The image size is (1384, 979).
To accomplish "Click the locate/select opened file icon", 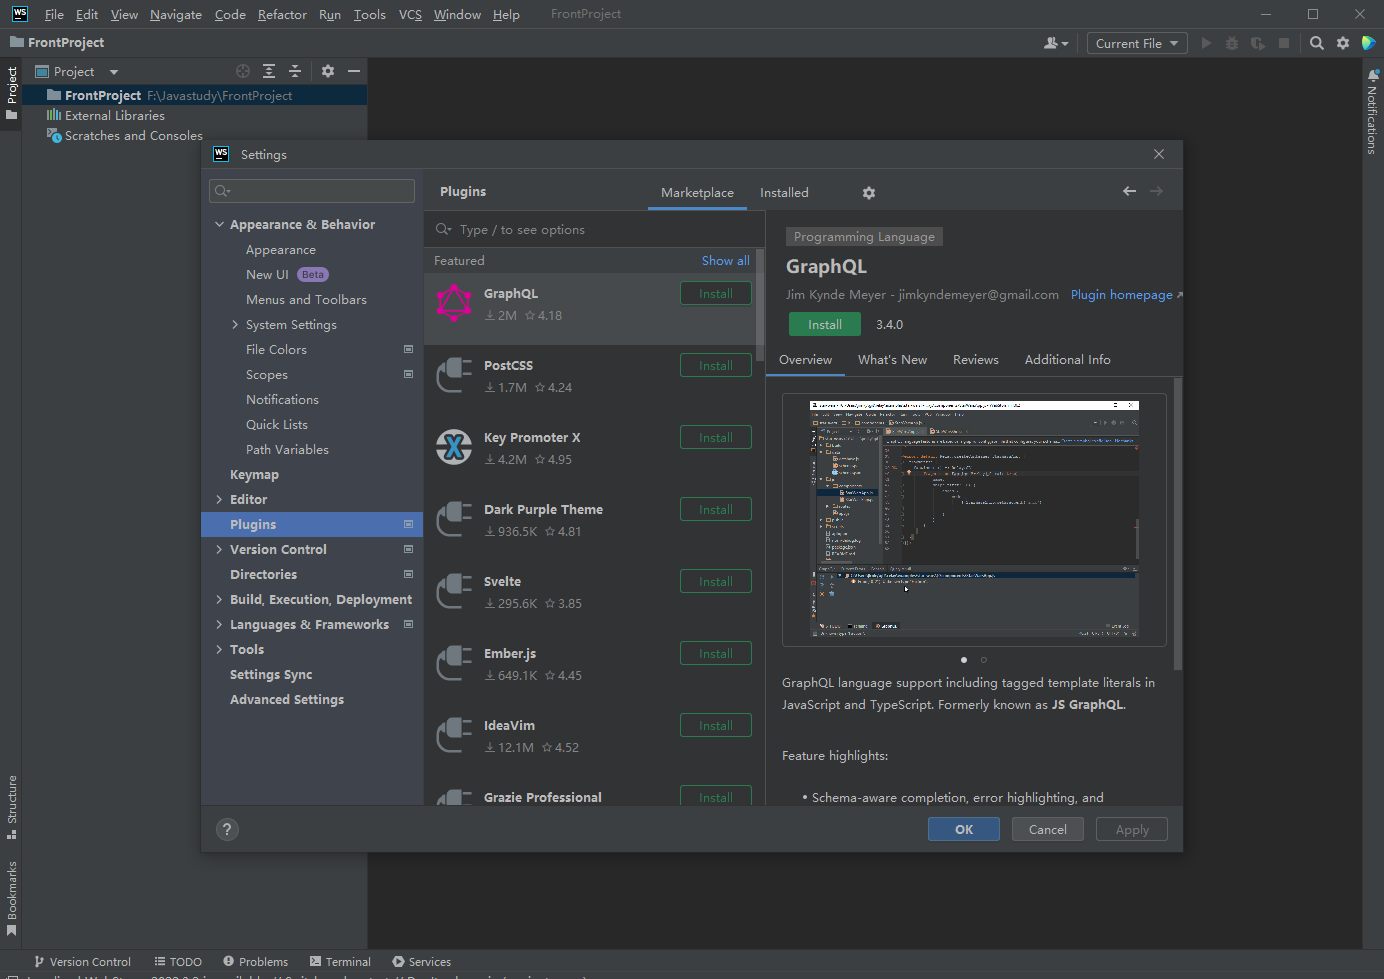I will pyautogui.click(x=243, y=71).
